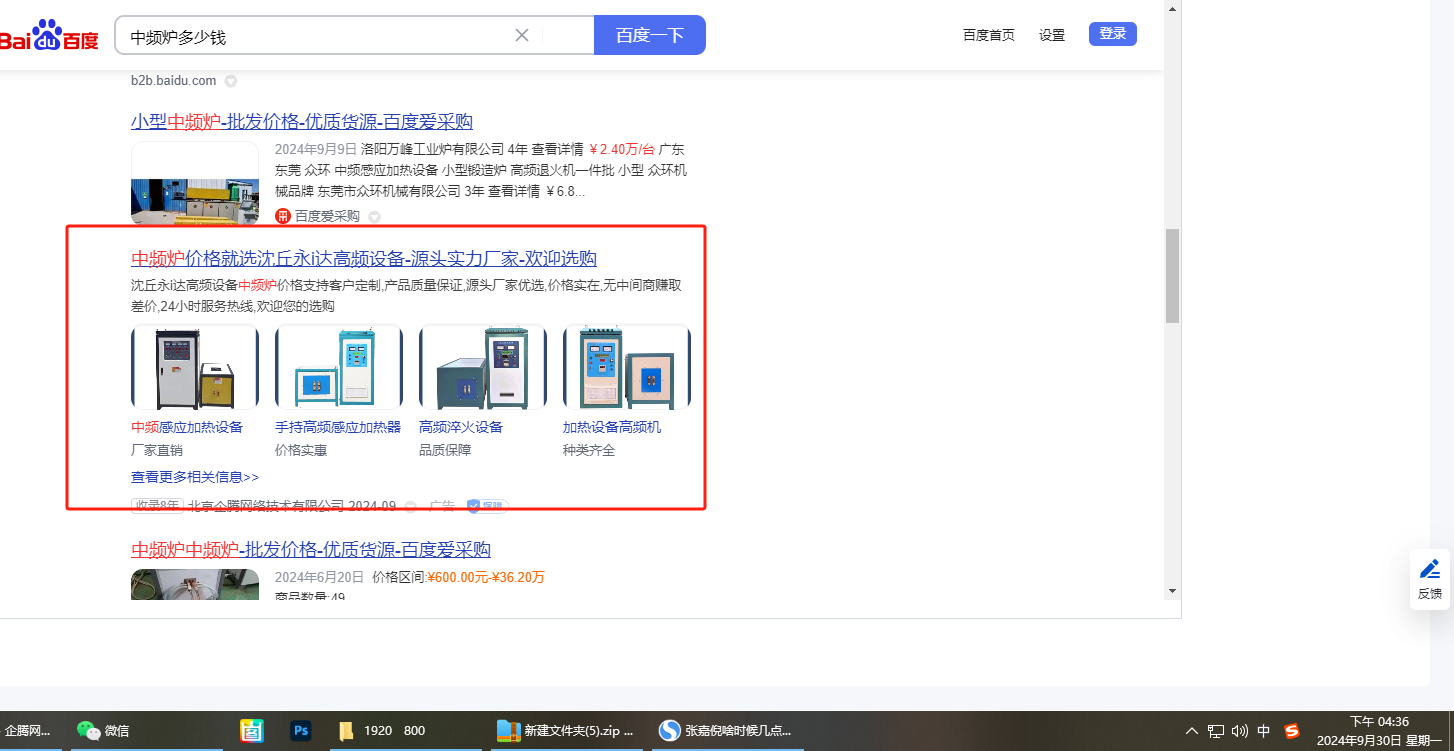1454x751 pixels.
Task: Open the image viewer app on the taskbar
Action: click(x=252, y=731)
